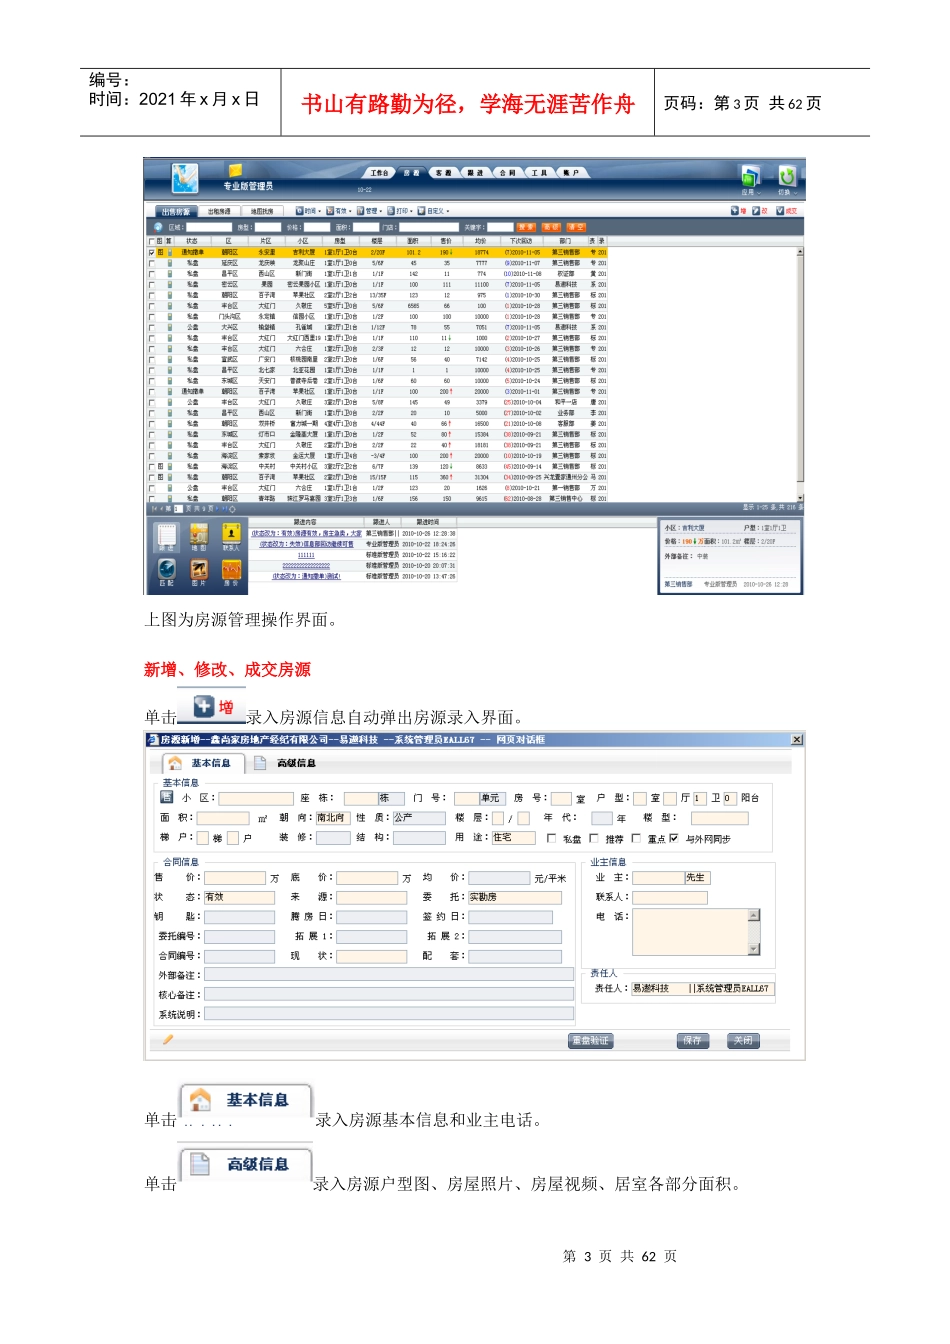Screen dimensions: 950x1344
Task: Open the 管理 dropdown in toolbar
Action: [x=369, y=211]
